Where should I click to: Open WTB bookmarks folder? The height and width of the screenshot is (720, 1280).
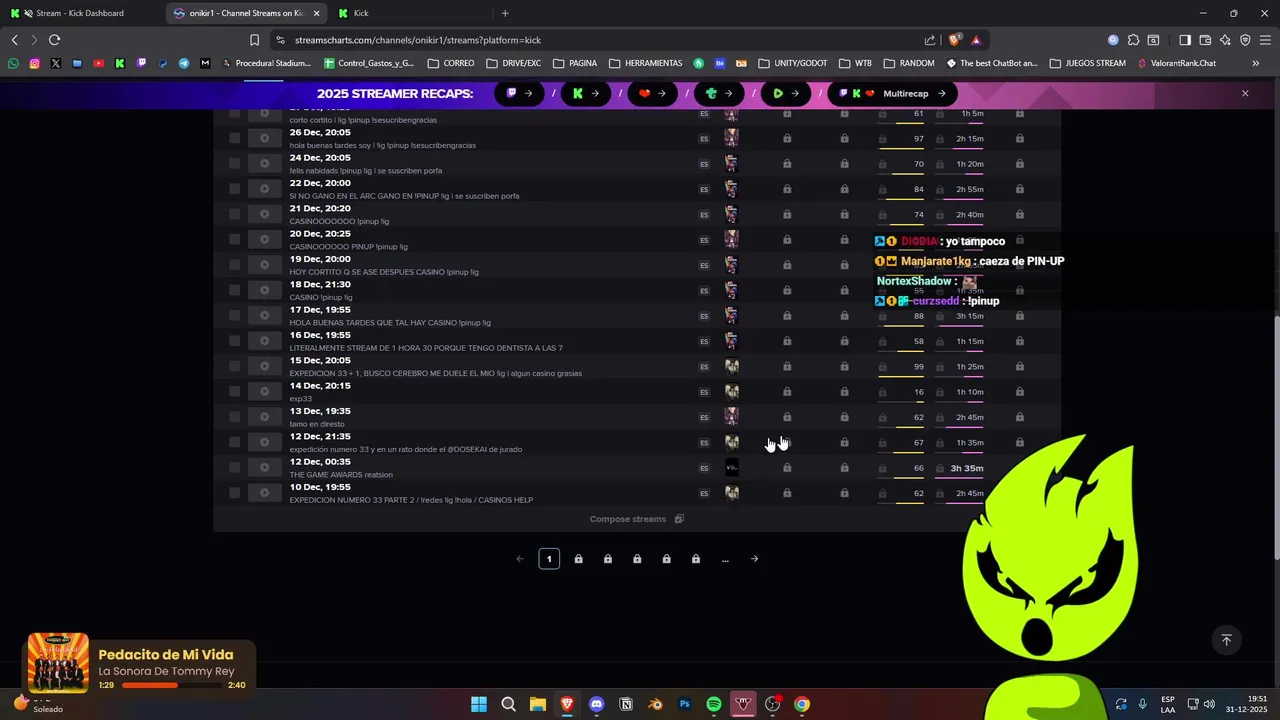(856, 63)
